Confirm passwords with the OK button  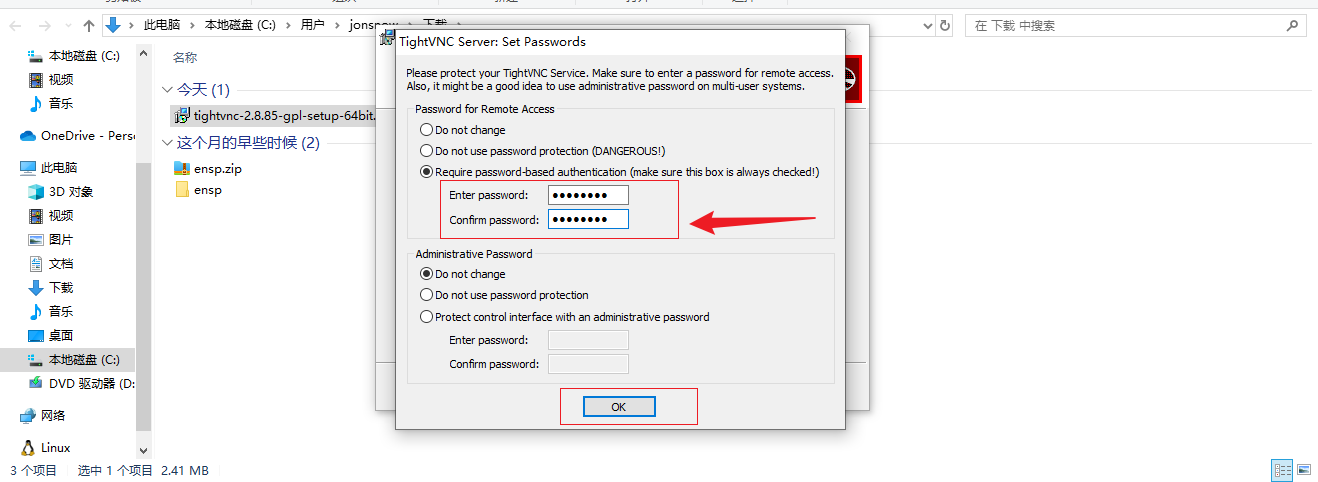[x=618, y=407]
